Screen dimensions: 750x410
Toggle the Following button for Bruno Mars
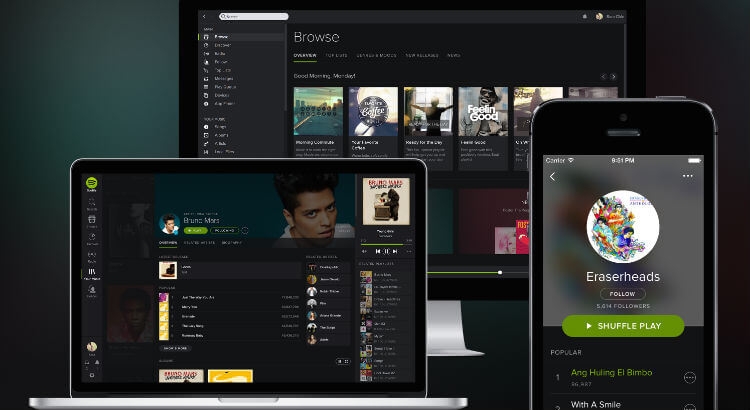[x=224, y=231]
